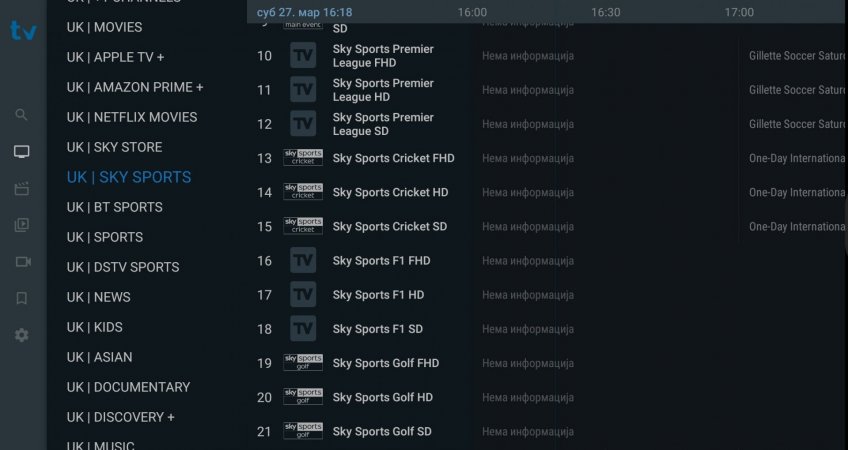The height and width of the screenshot is (450, 848).
Task: Open the series library icon
Action: point(22,225)
